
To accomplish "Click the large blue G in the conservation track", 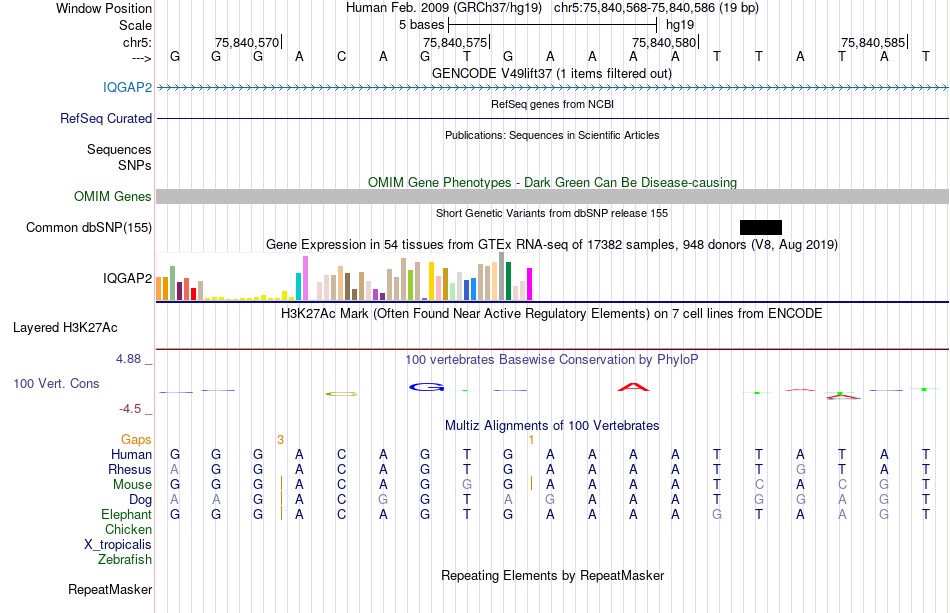I will coord(427,387).
